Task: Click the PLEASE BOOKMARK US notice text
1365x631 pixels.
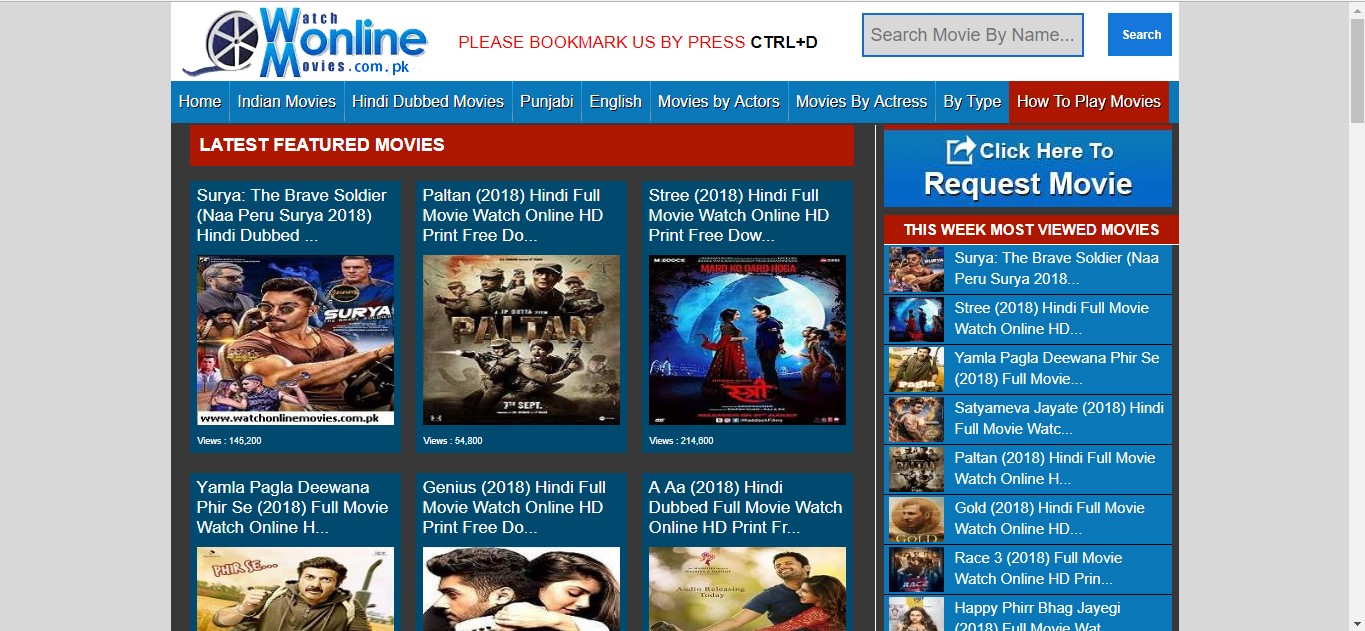Action: (x=638, y=42)
